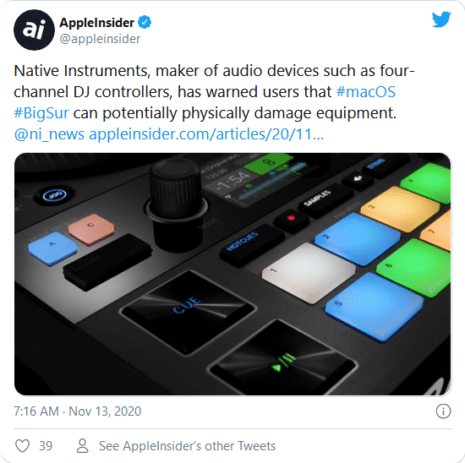The width and height of the screenshot is (465, 463).
Task: Open the Twitter bird icon
Action: (x=441, y=20)
